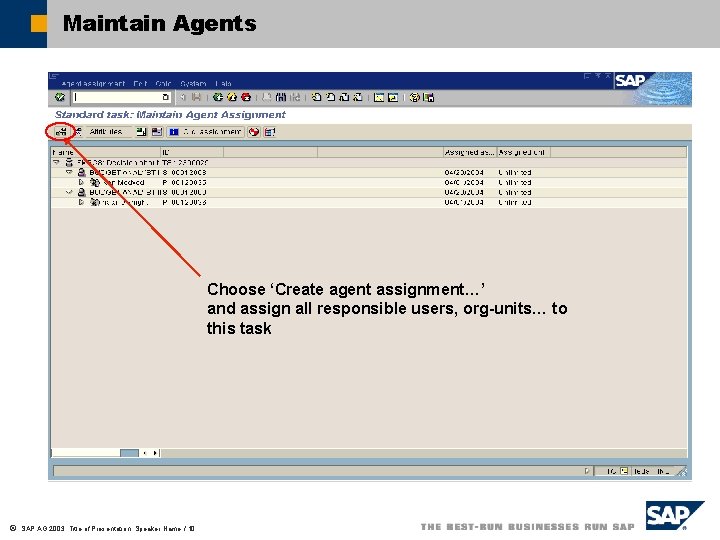This screenshot has height=540, width=720.
Task: Click the Next page icon
Action: [344, 97]
